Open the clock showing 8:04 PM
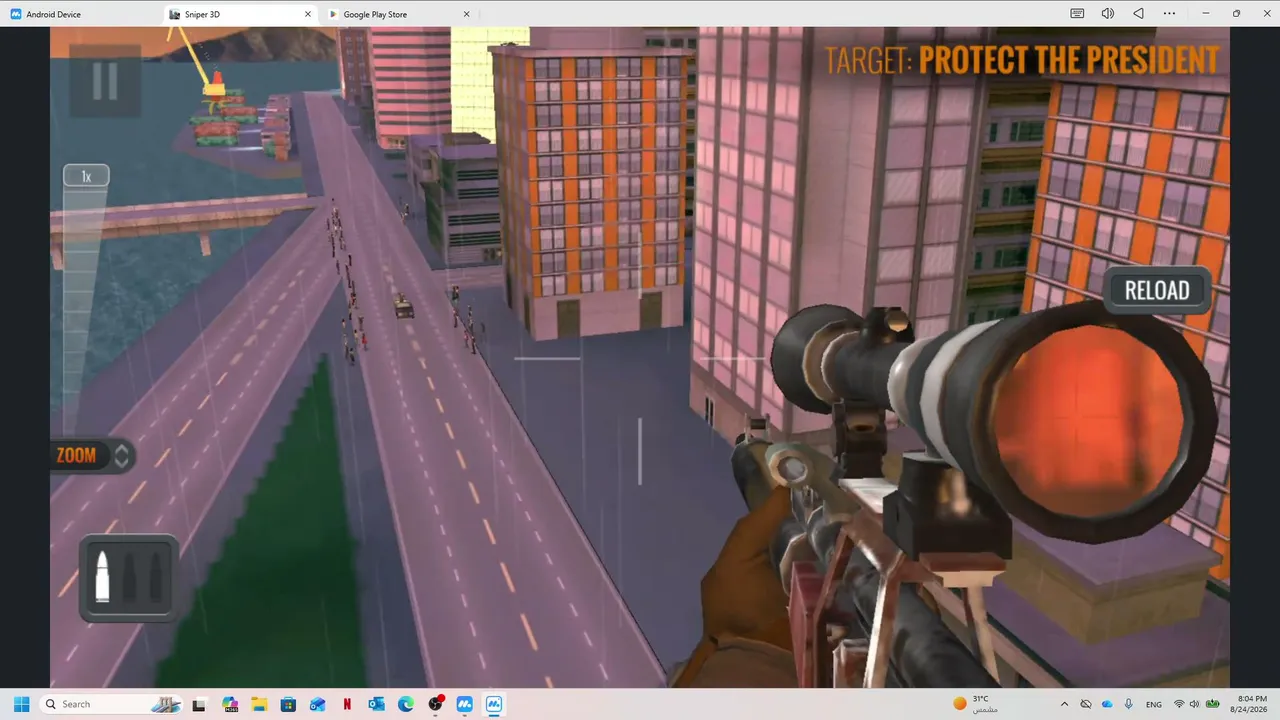 pyautogui.click(x=1251, y=704)
